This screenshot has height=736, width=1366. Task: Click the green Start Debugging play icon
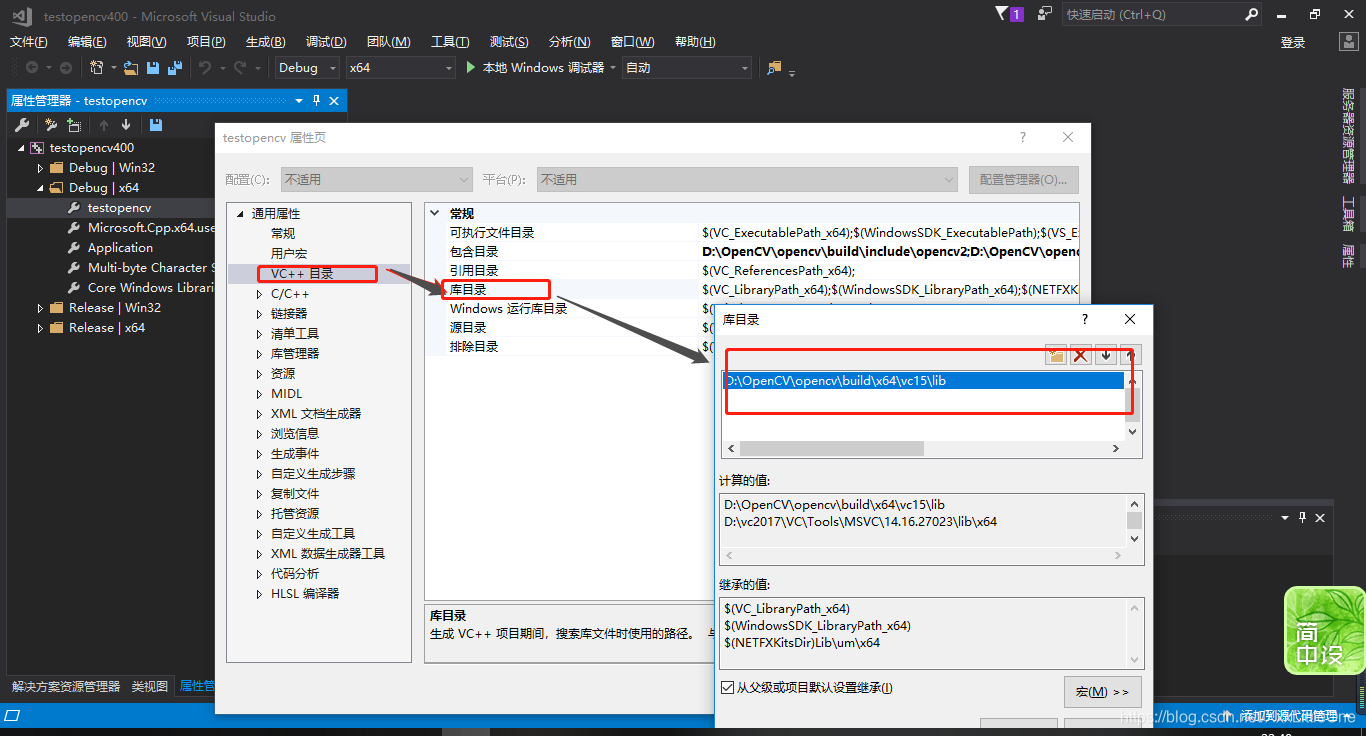(472, 68)
